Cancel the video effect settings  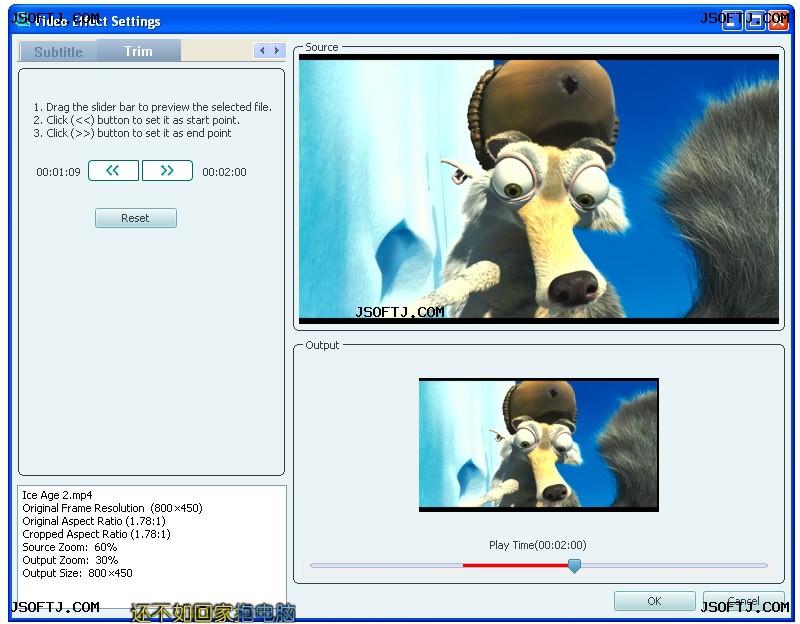(743, 601)
